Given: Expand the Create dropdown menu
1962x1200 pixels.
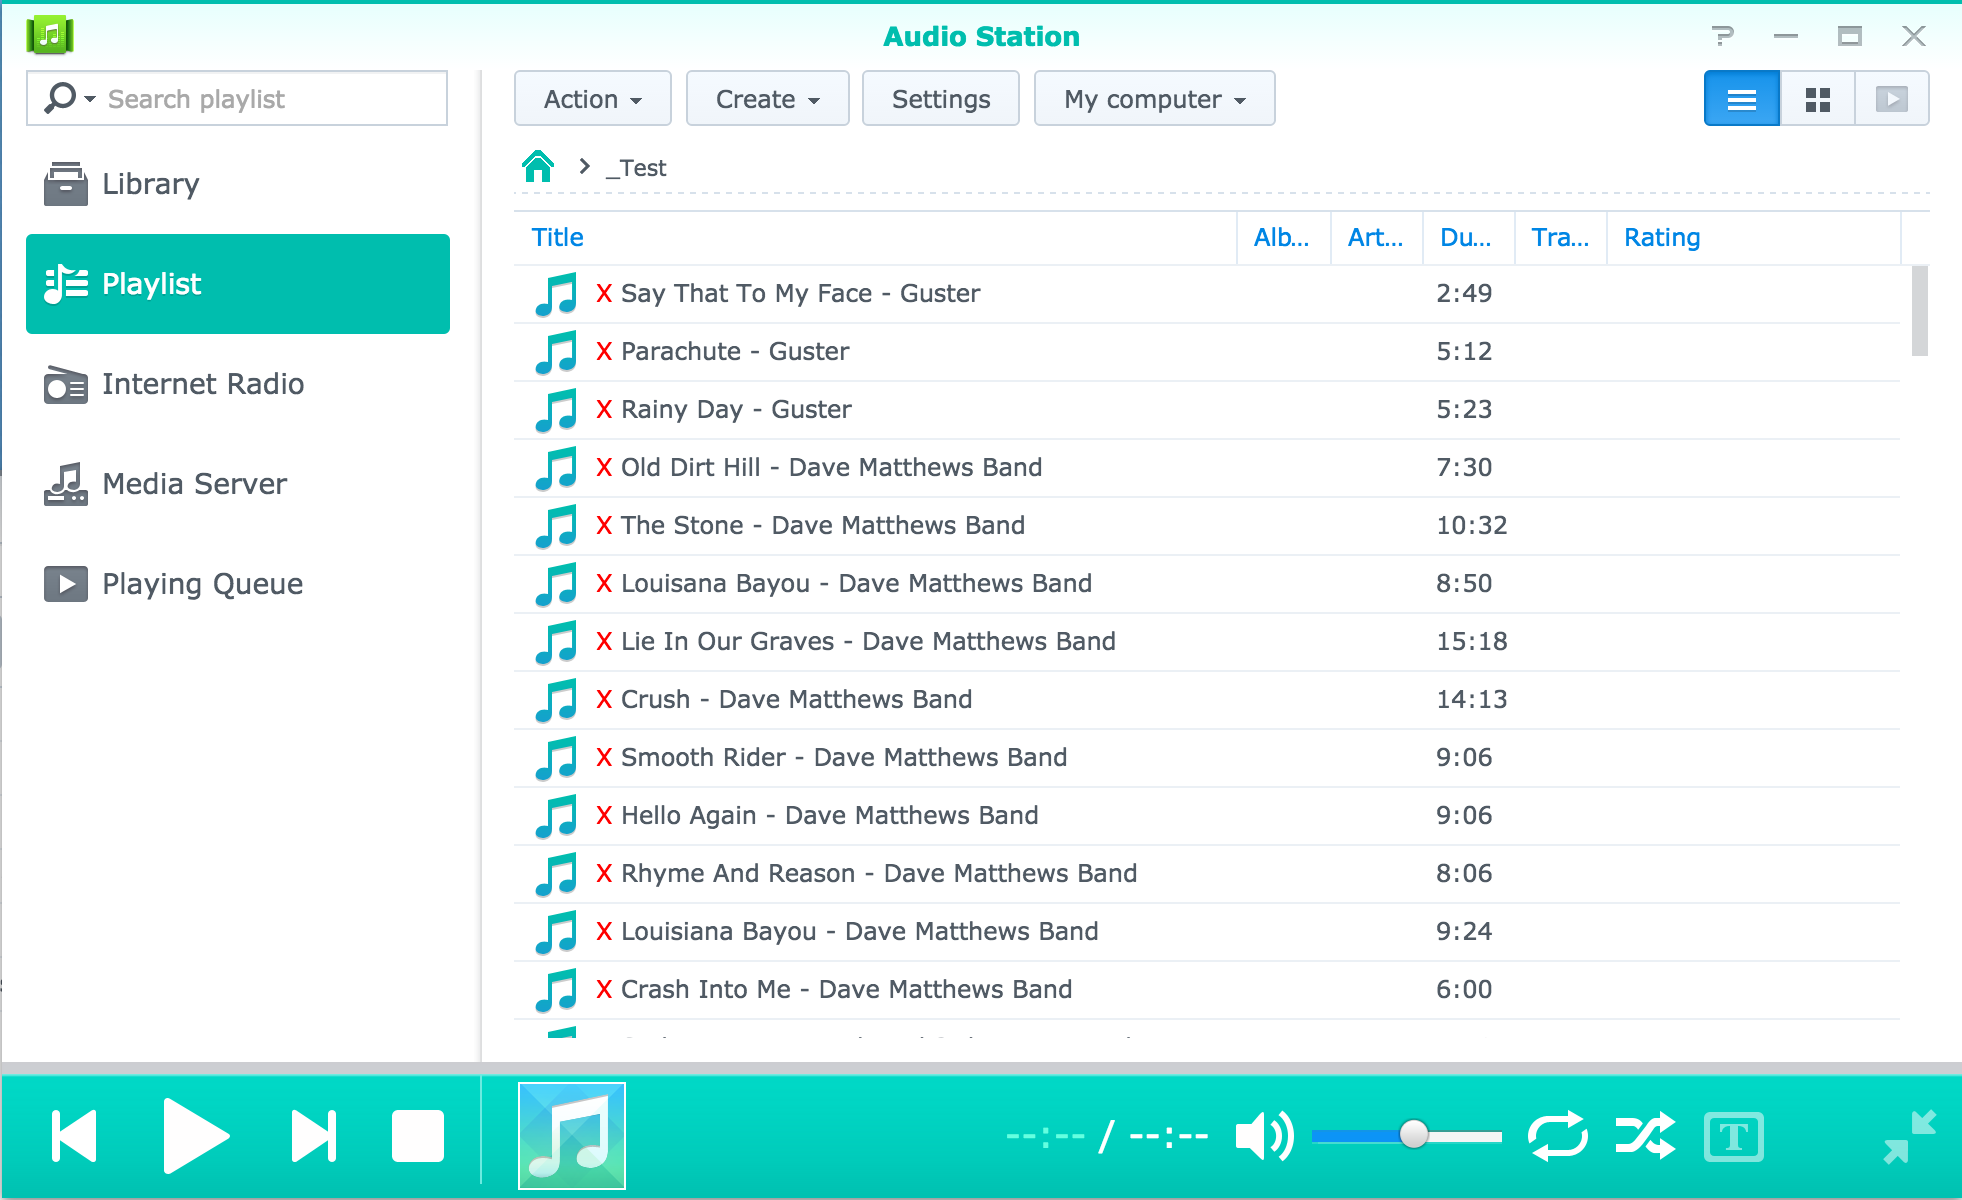Looking at the screenshot, I should pyautogui.click(x=765, y=100).
